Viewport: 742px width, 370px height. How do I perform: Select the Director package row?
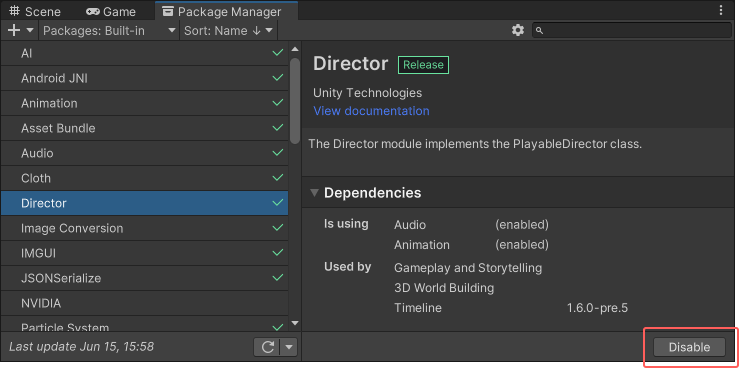(x=144, y=203)
